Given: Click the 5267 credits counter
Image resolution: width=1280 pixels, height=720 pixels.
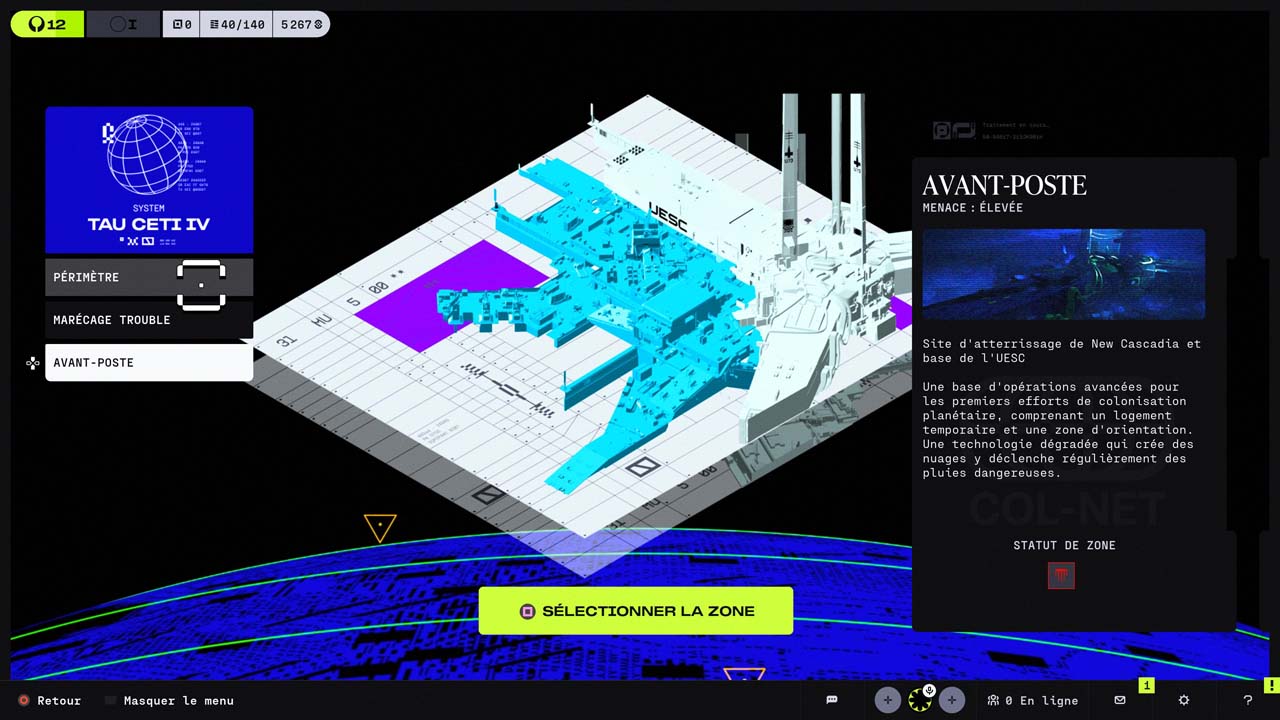Looking at the screenshot, I should [x=301, y=24].
